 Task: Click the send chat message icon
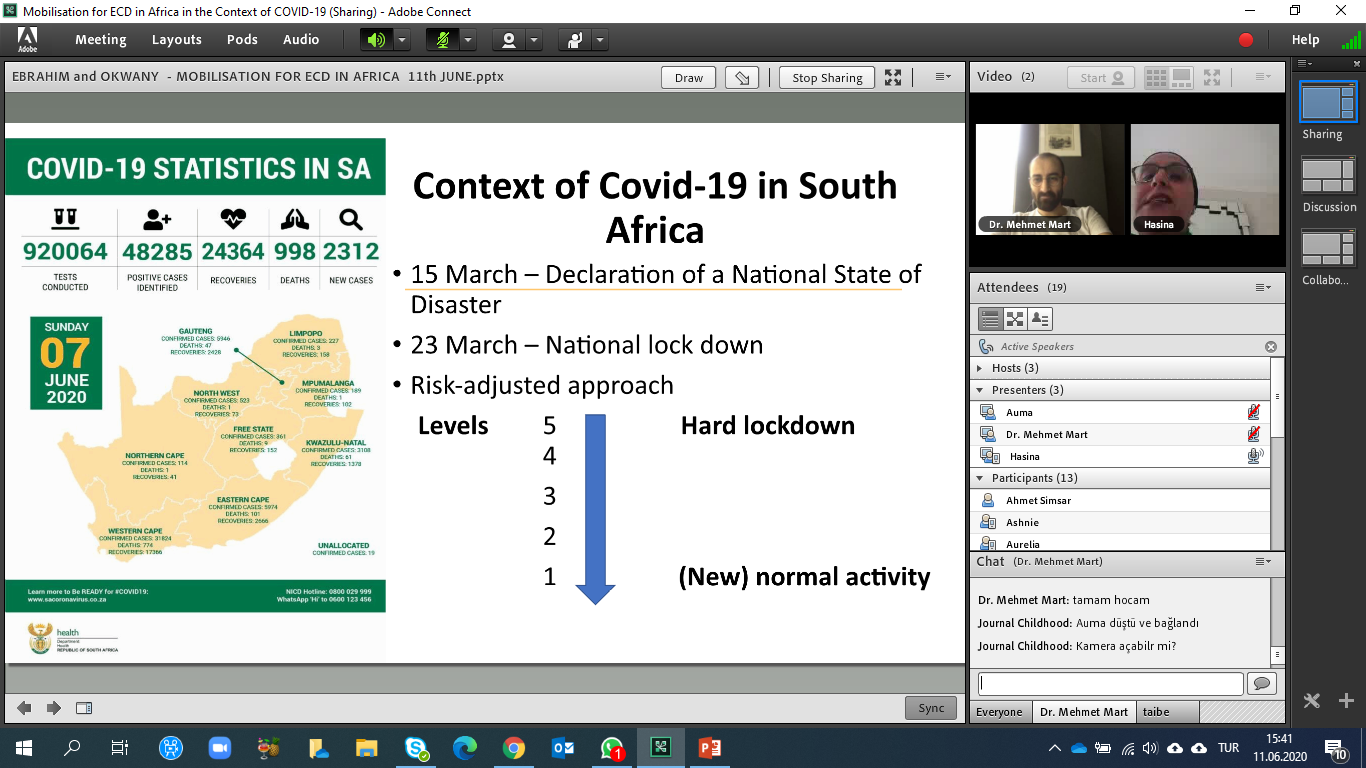(x=1259, y=683)
